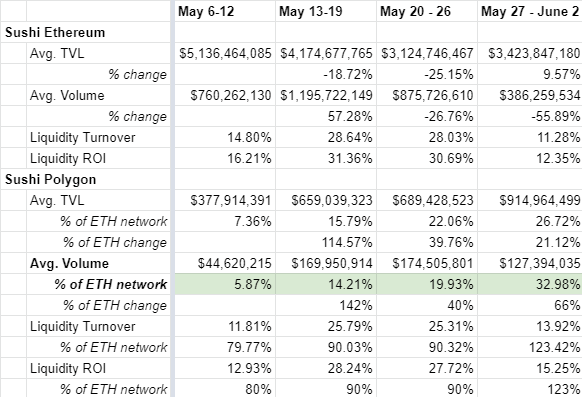The height and width of the screenshot is (397, 582).
Task: Click the Sushi Ethereum section label
Action: tap(55, 32)
